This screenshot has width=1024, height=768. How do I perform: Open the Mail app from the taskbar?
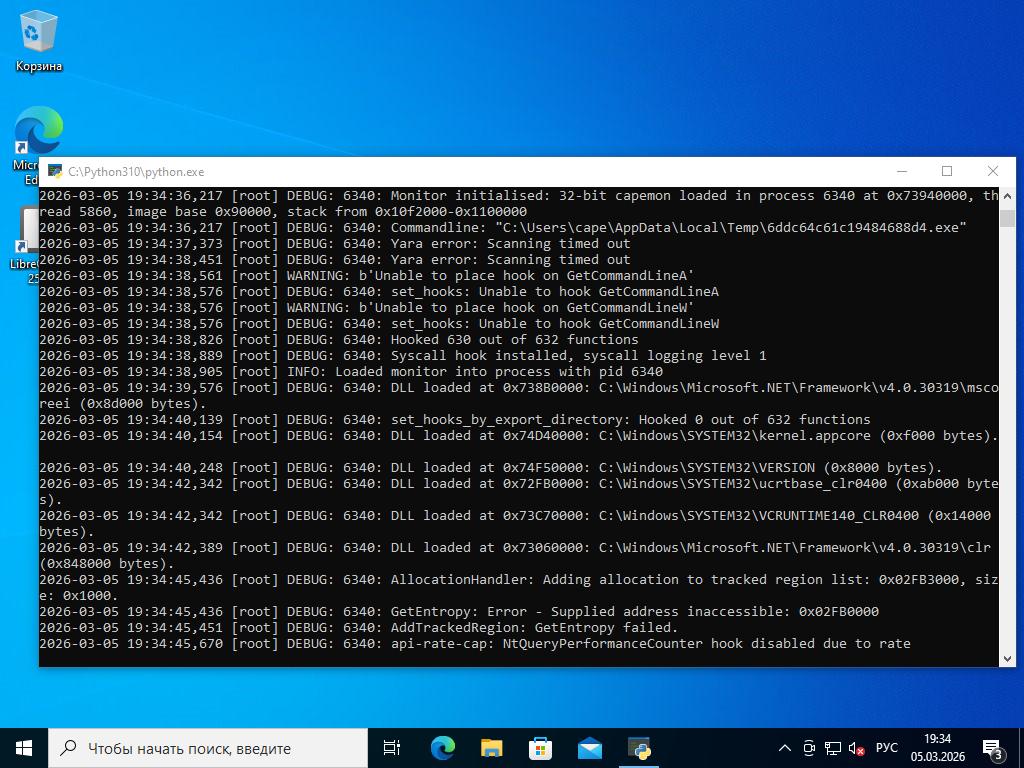(x=589, y=747)
